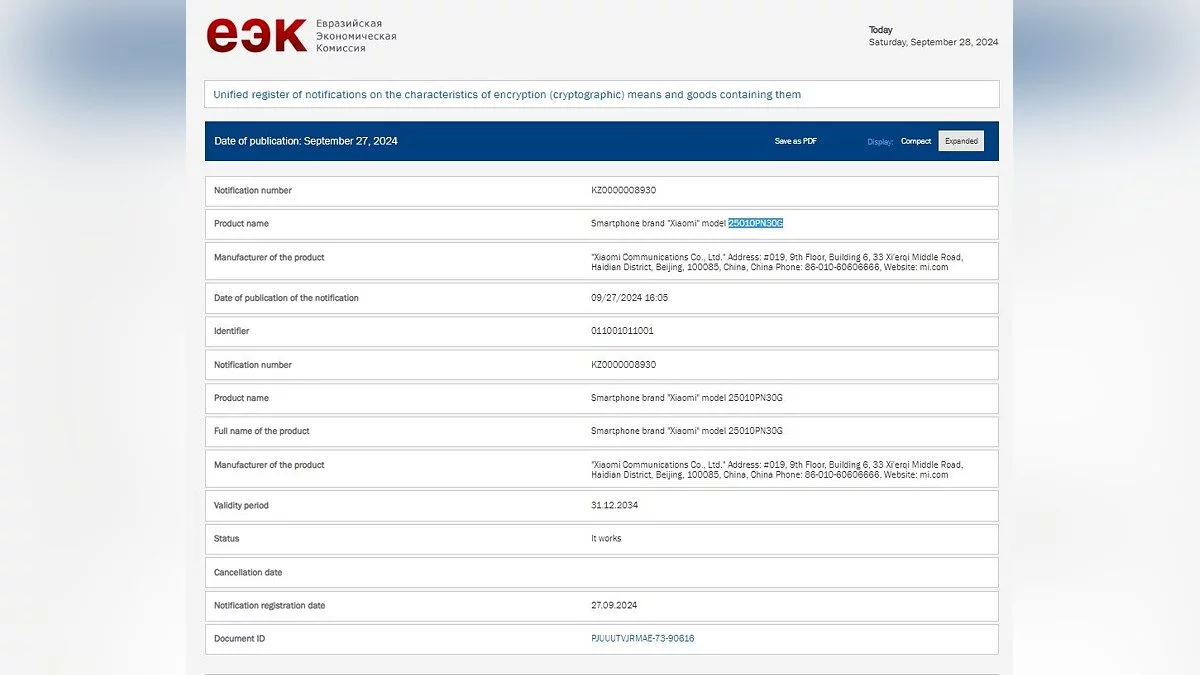This screenshot has height=675, width=1200.
Task: Click the validity date 31.12.2034
Action: pos(614,505)
